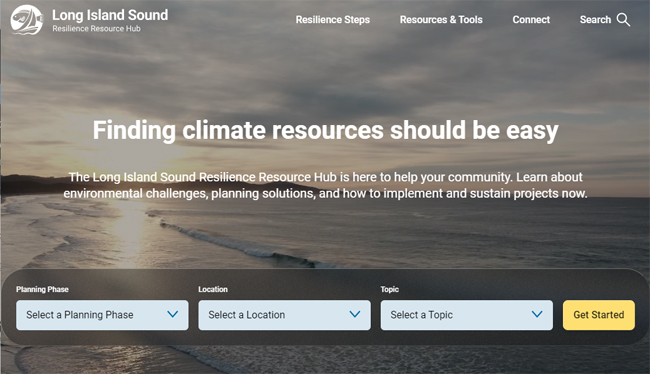Screen dimensions: 650x374
Task: Click the Finding climate resources should be easy heading
Action: [325, 131]
